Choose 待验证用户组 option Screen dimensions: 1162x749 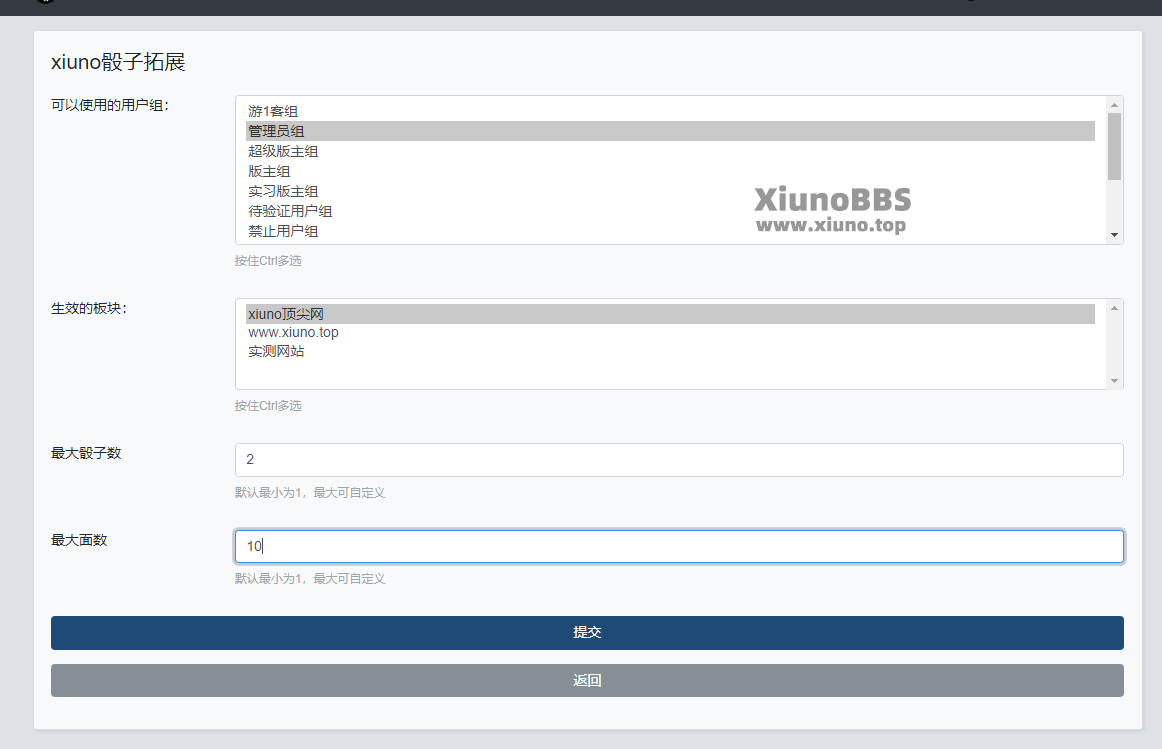coord(670,211)
